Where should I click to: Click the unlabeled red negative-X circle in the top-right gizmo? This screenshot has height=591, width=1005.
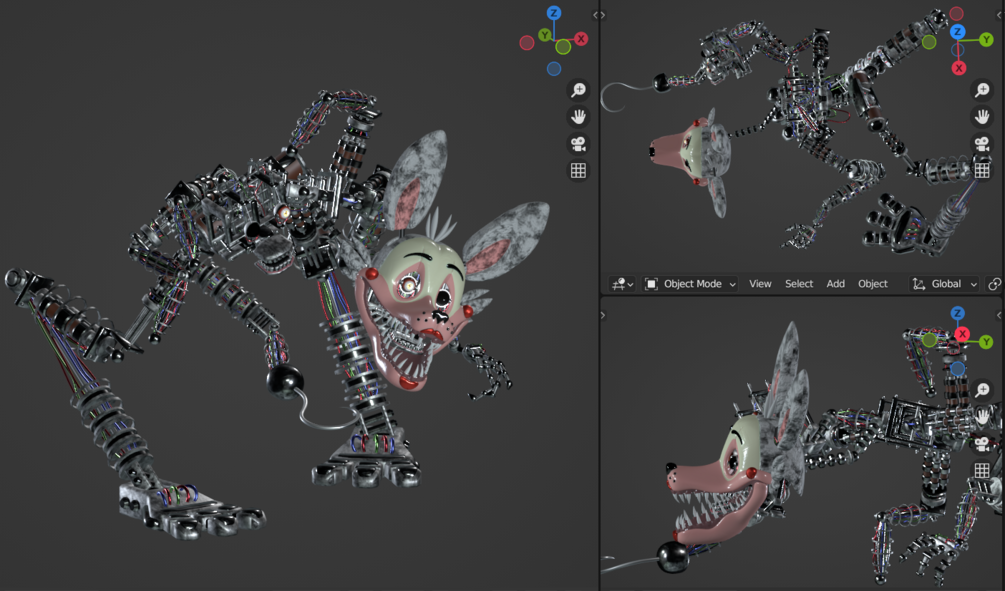(956, 13)
